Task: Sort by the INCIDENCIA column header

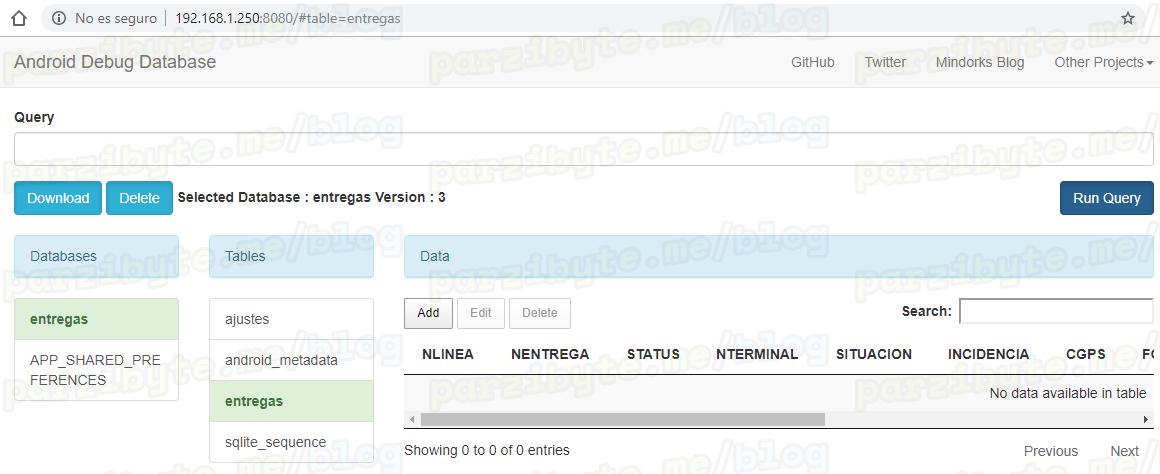Action: click(988, 354)
